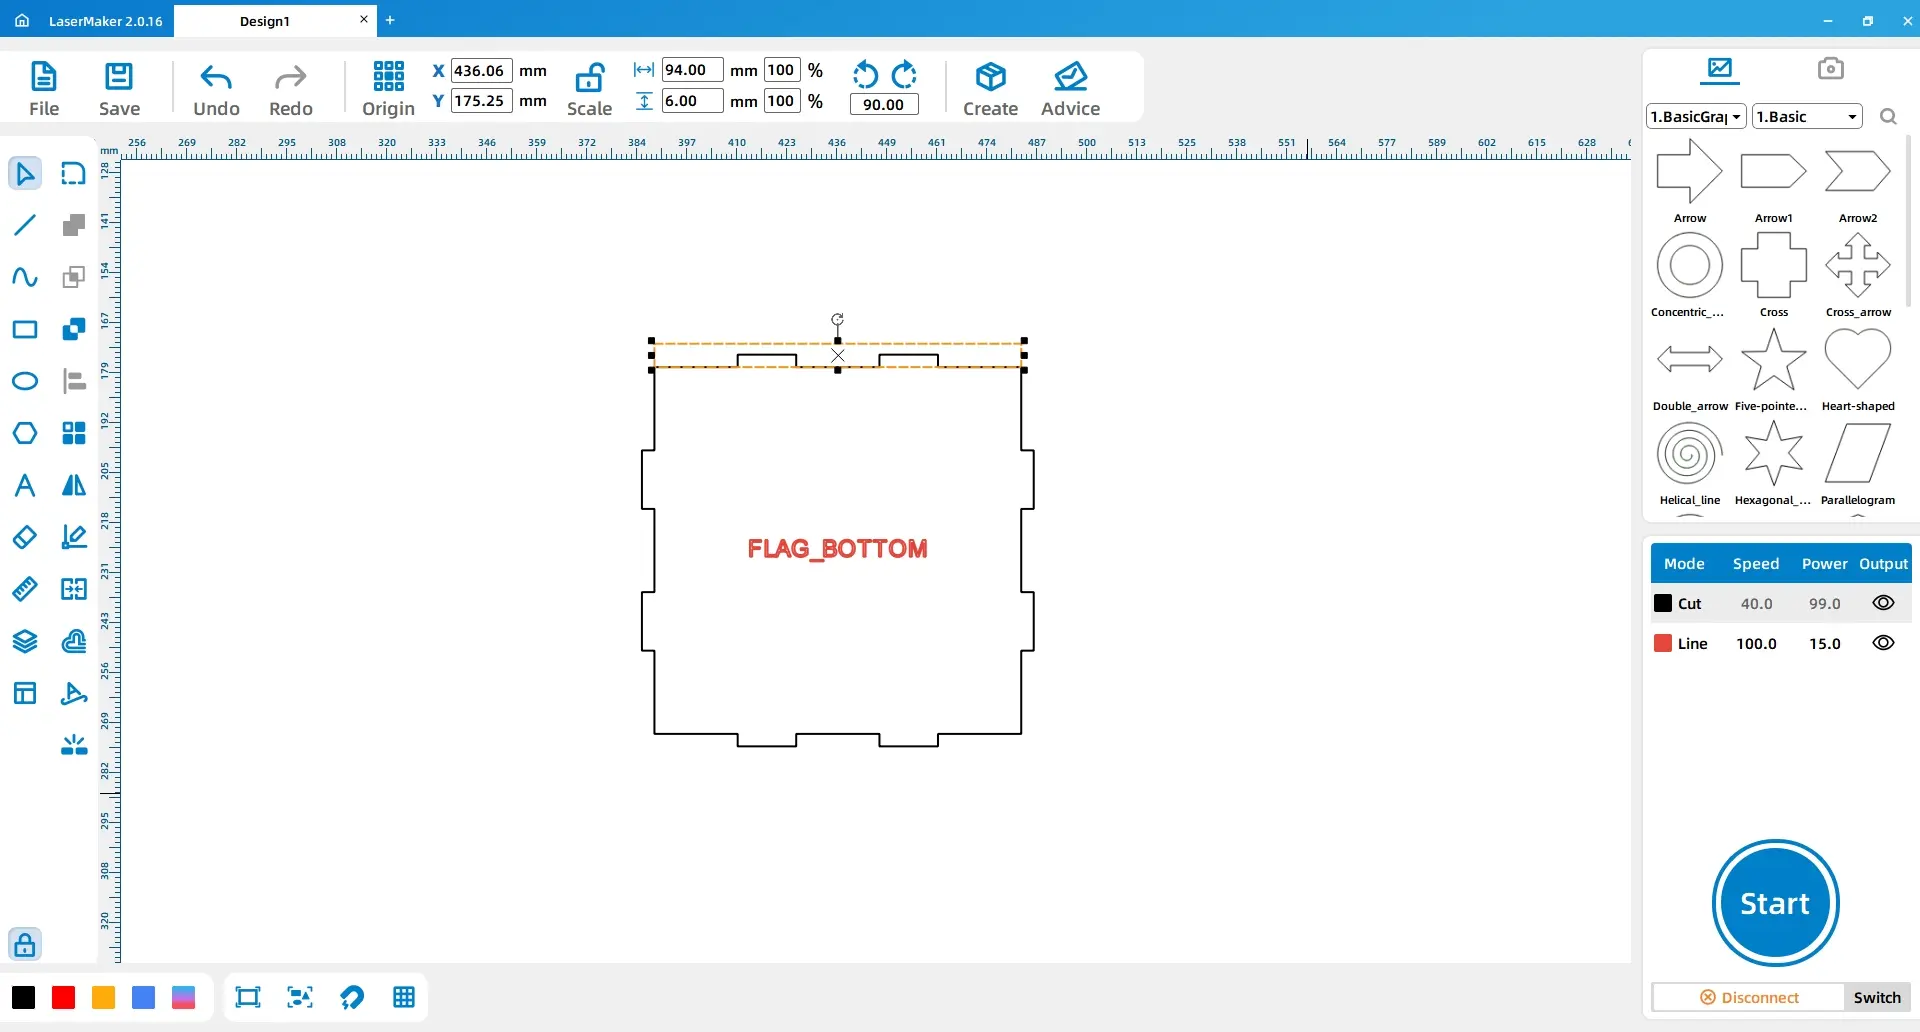Click the width 94.00 input field
Screen dimensions: 1920x1032
692,70
